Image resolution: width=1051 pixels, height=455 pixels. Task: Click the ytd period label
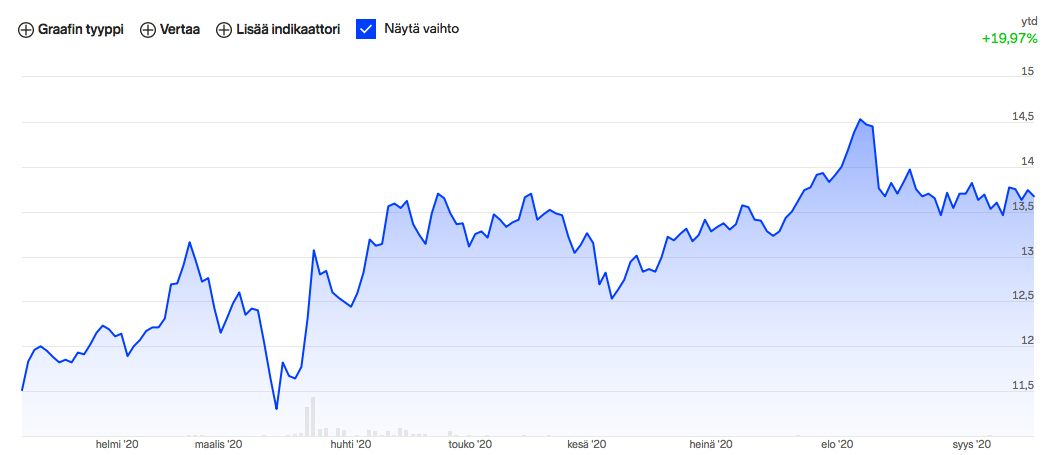(x=1028, y=21)
